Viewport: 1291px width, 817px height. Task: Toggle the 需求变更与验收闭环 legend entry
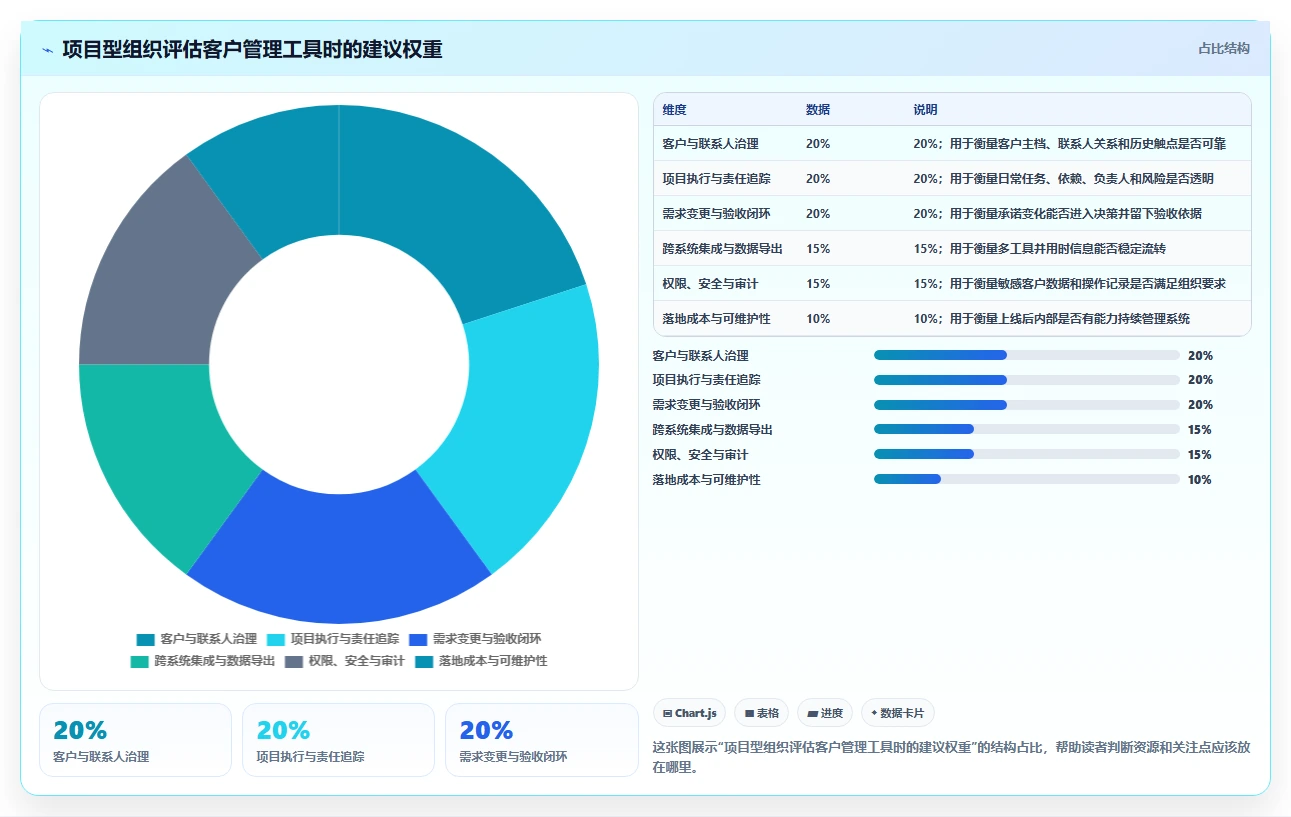tap(475, 639)
